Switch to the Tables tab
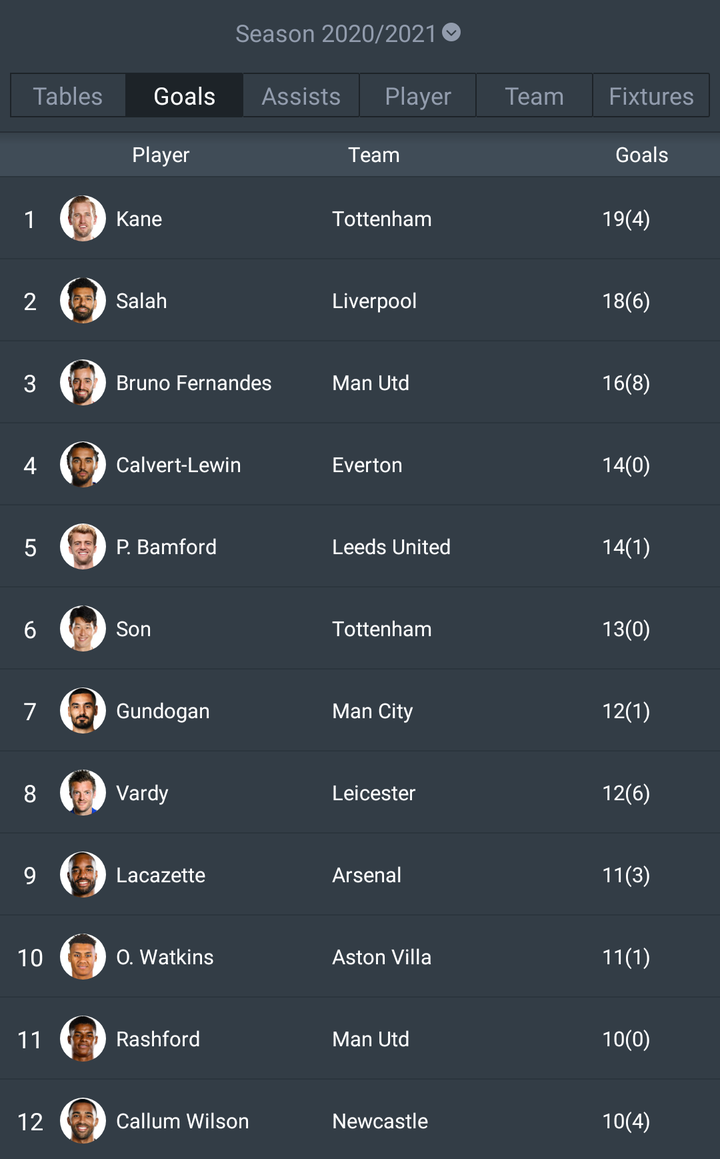The width and height of the screenshot is (720, 1159). click(x=68, y=96)
